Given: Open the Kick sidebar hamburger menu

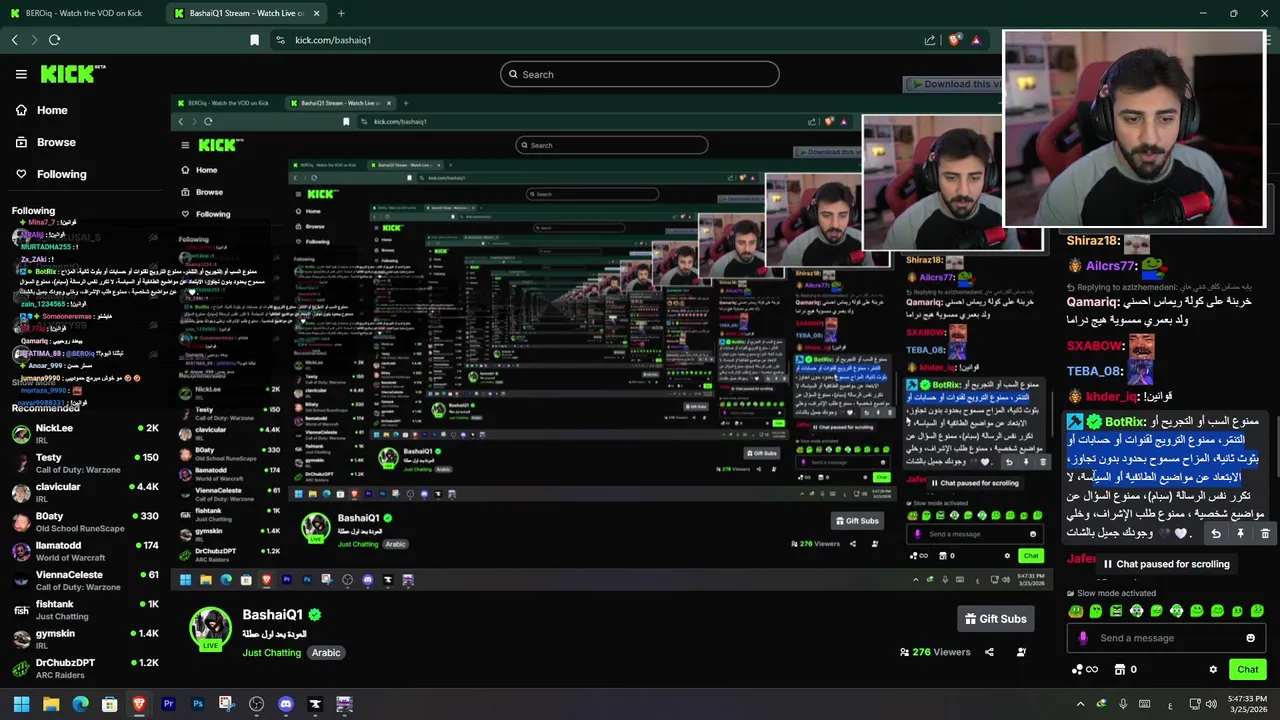Looking at the screenshot, I should 21,74.
